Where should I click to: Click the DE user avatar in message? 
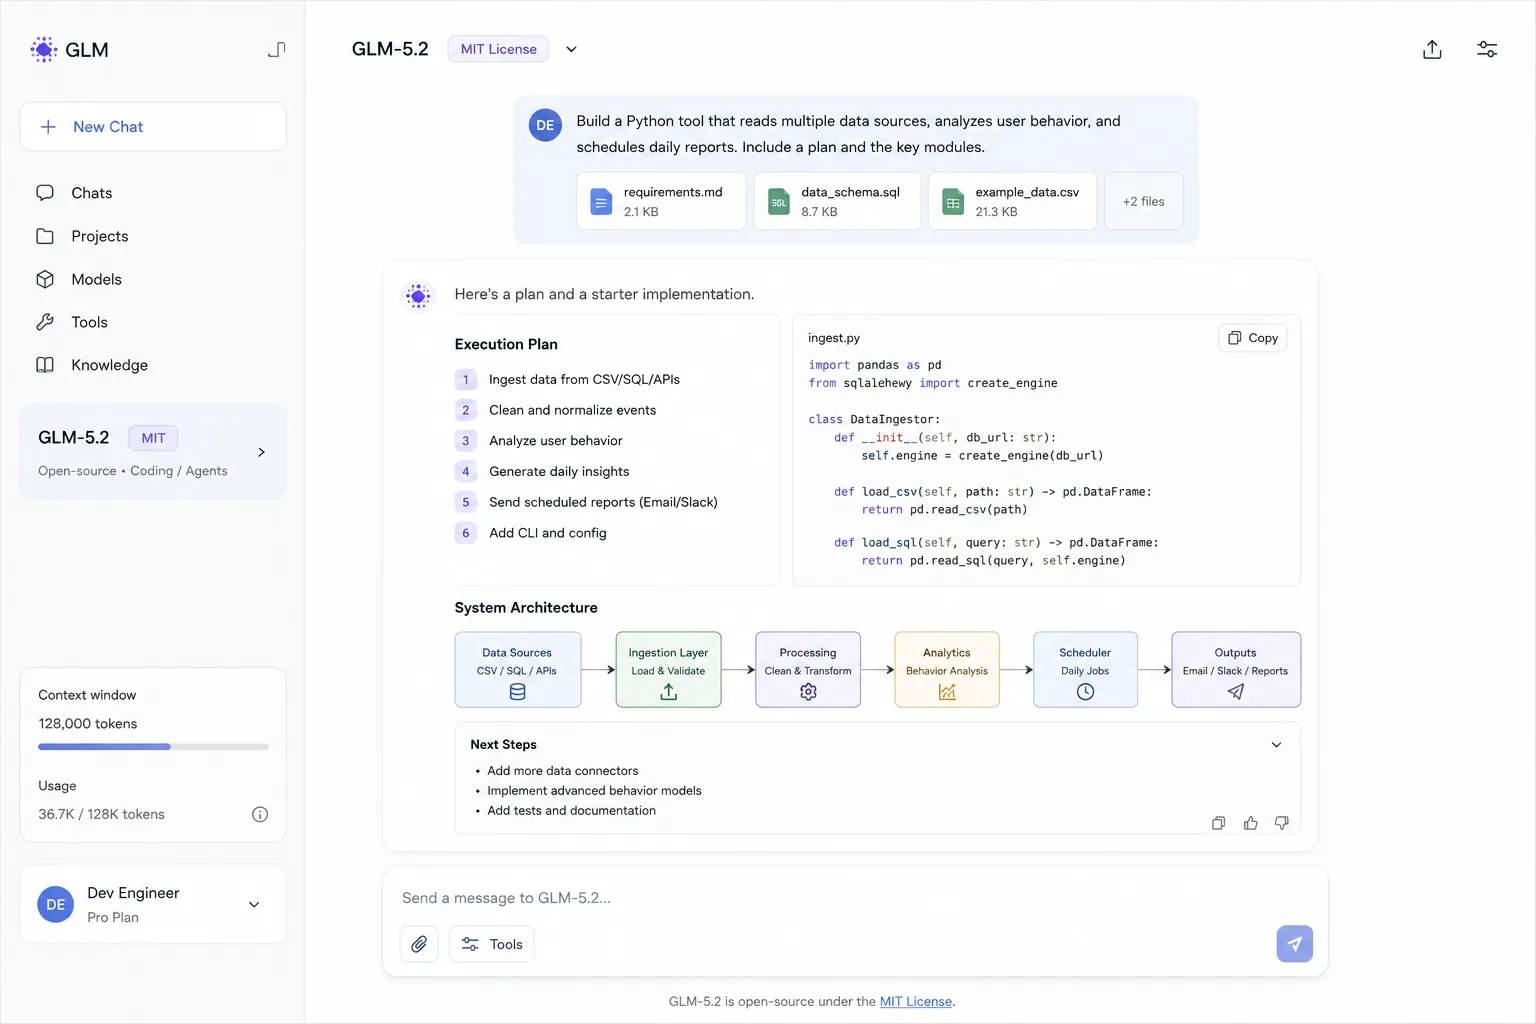click(545, 125)
